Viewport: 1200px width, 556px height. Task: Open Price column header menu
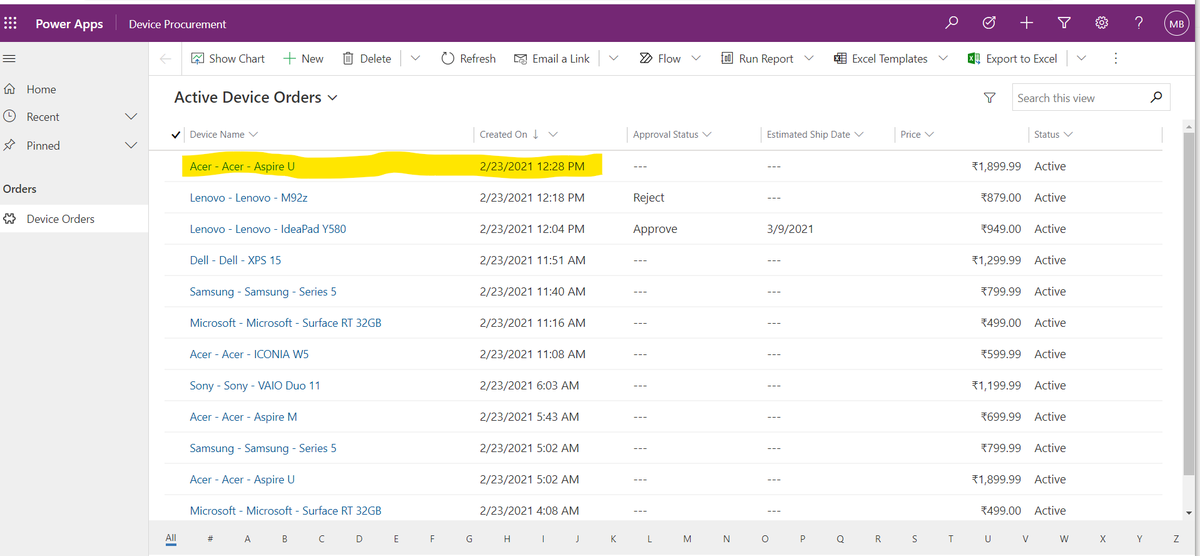[x=917, y=134]
